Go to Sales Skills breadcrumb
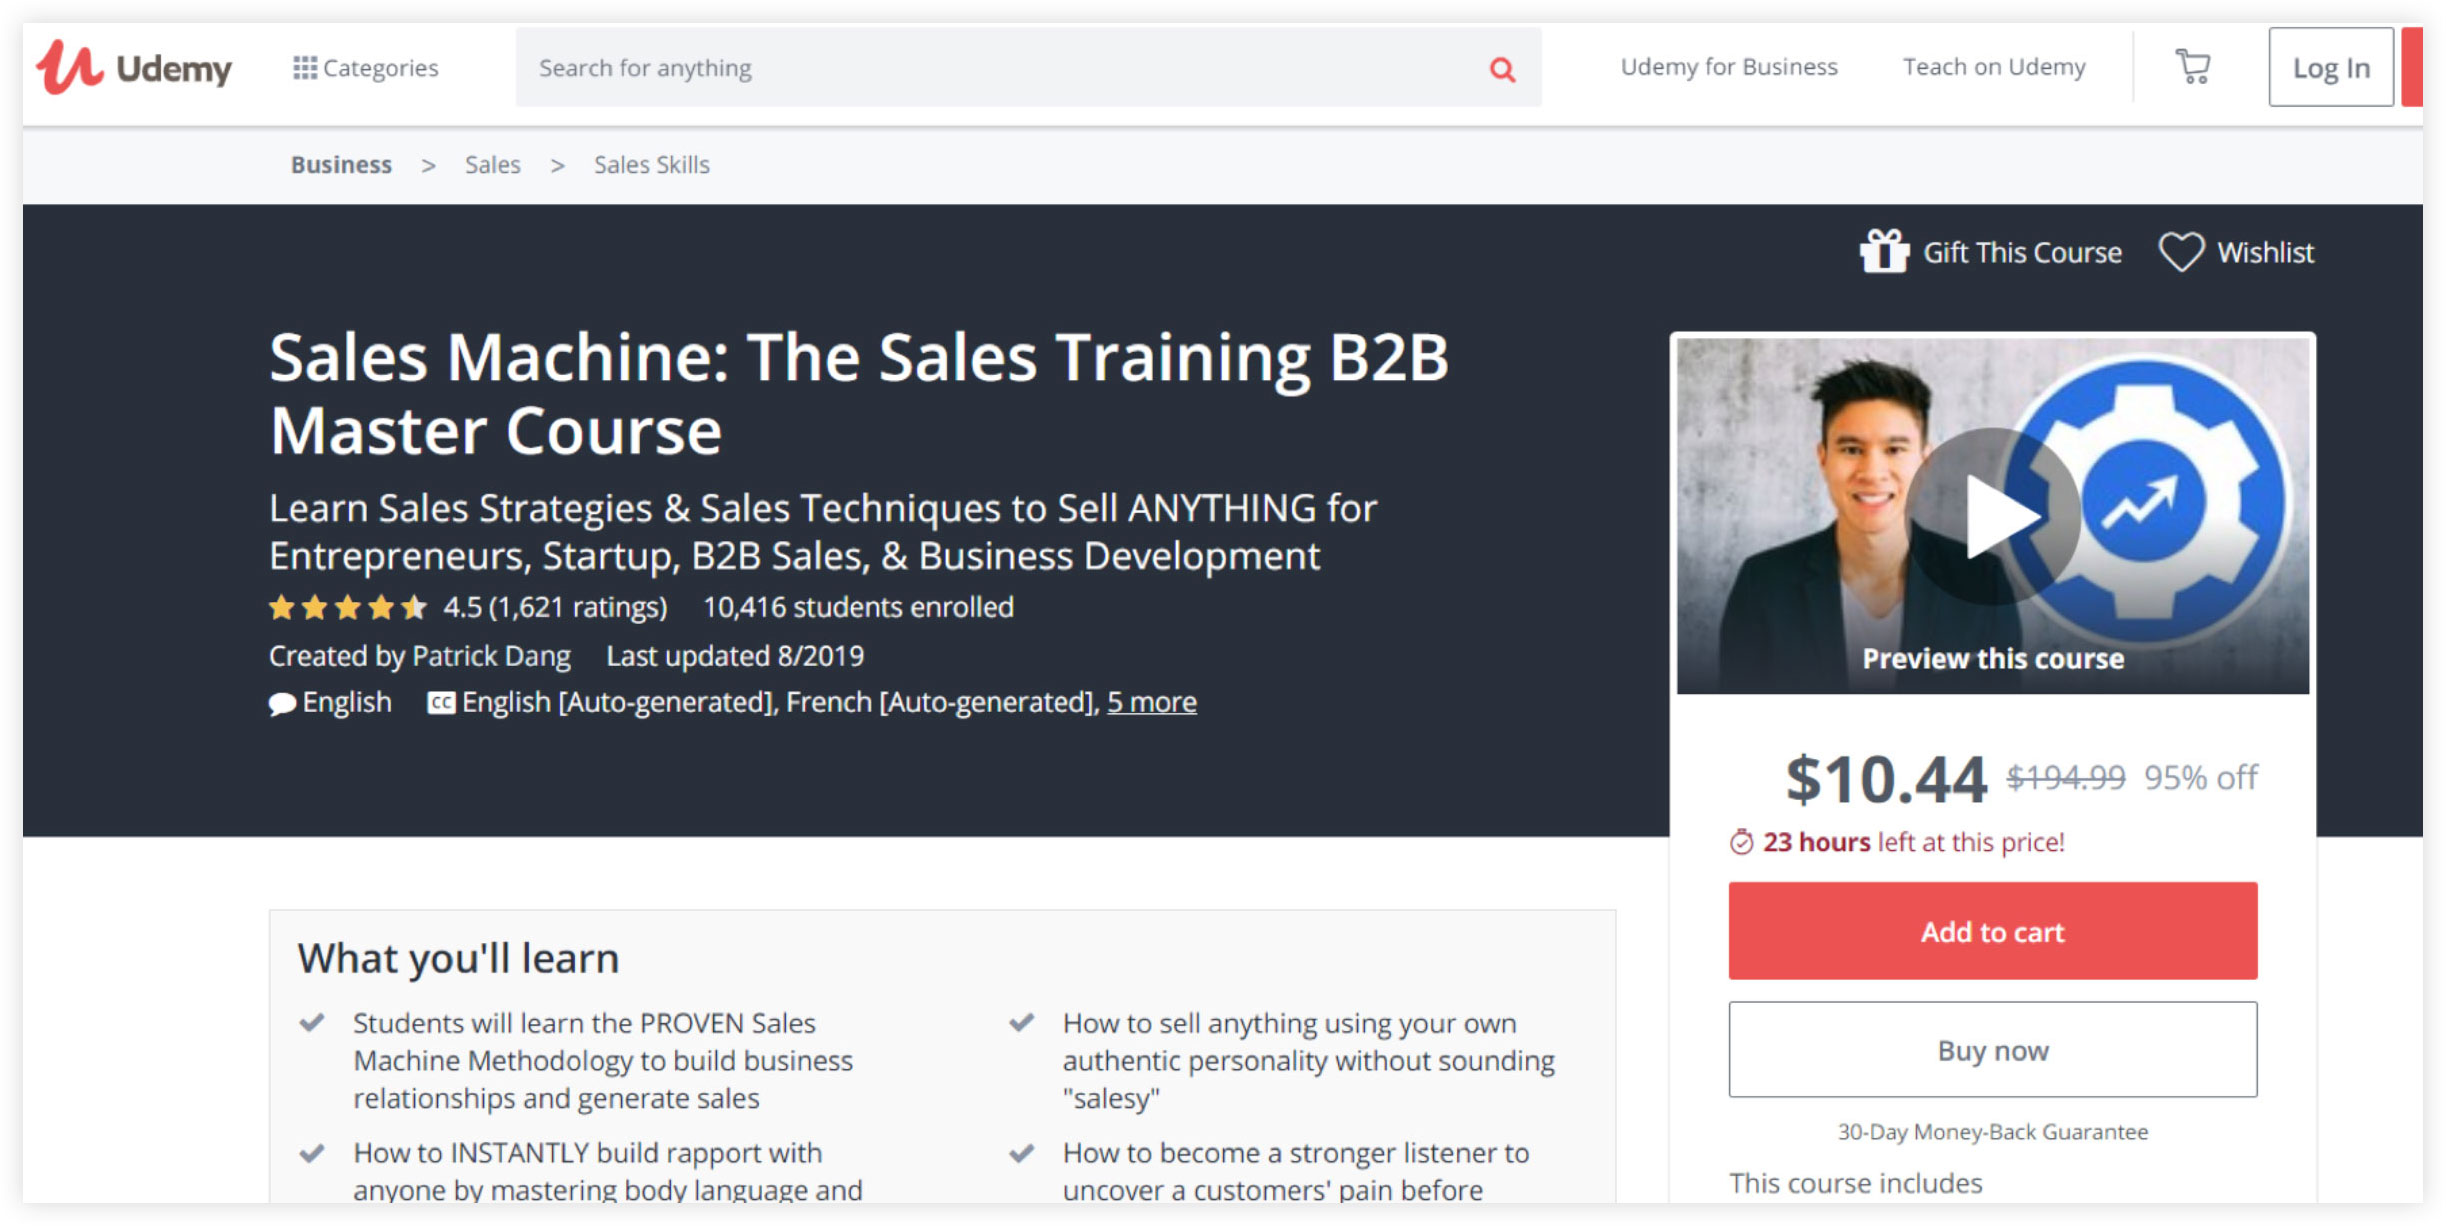The width and height of the screenshot is (2446, 1226). click(x=652, y=165)
